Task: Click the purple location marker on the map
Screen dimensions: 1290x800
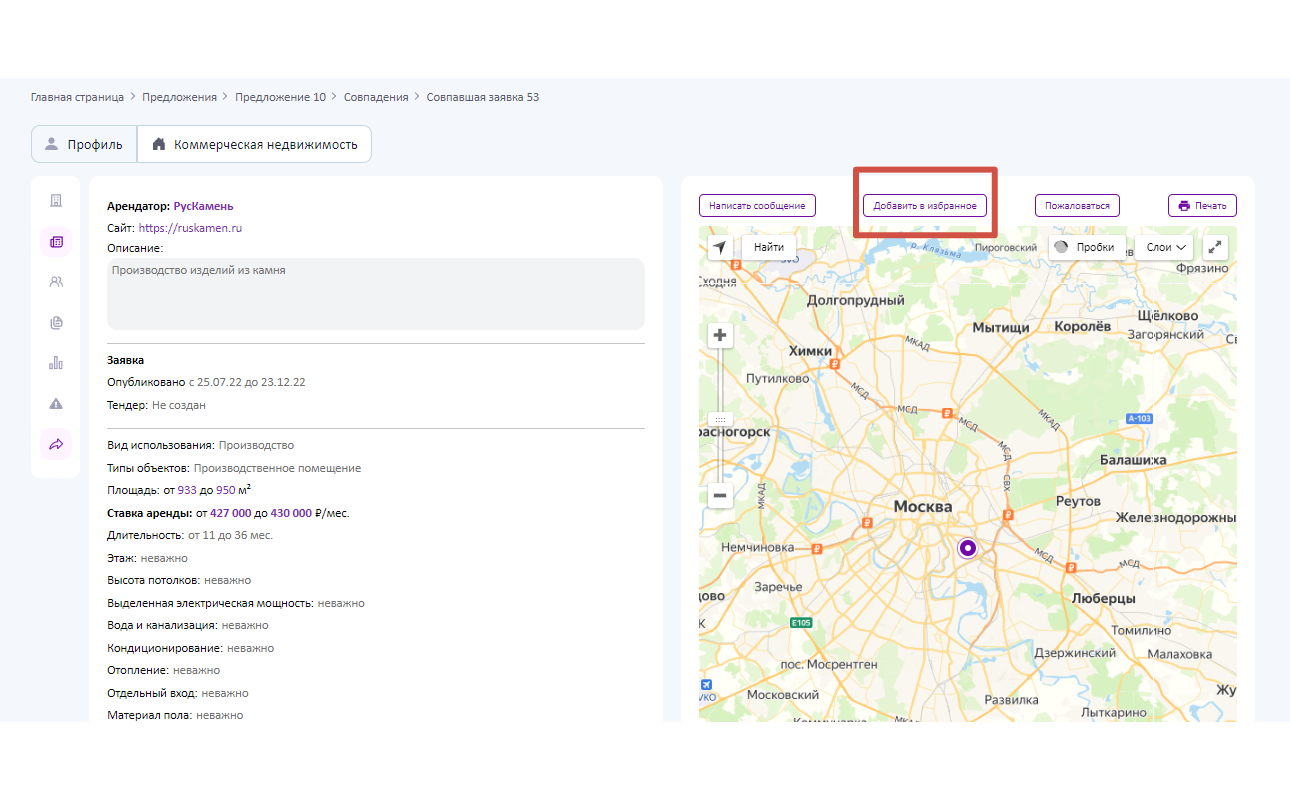Action: pyautogui.click(x=967, y=548)
